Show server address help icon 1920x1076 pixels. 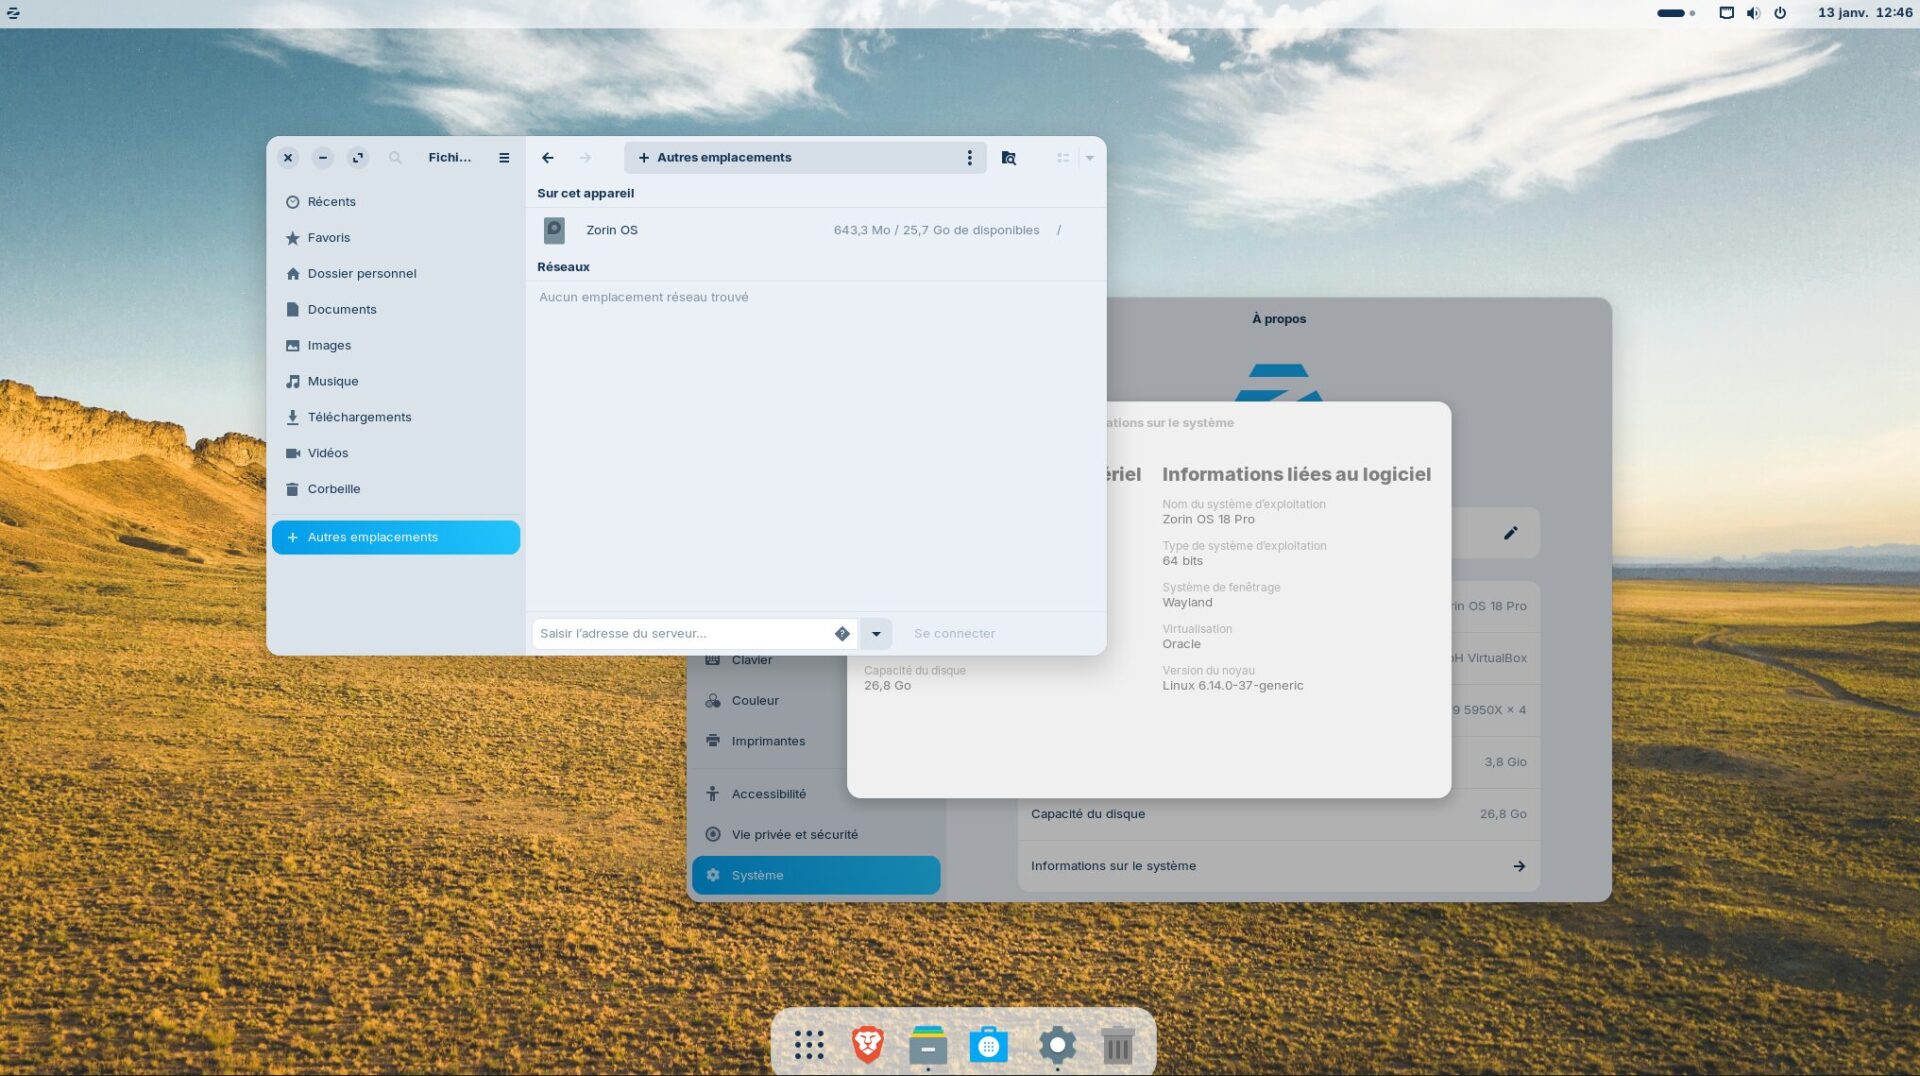[x=842, y=634]
